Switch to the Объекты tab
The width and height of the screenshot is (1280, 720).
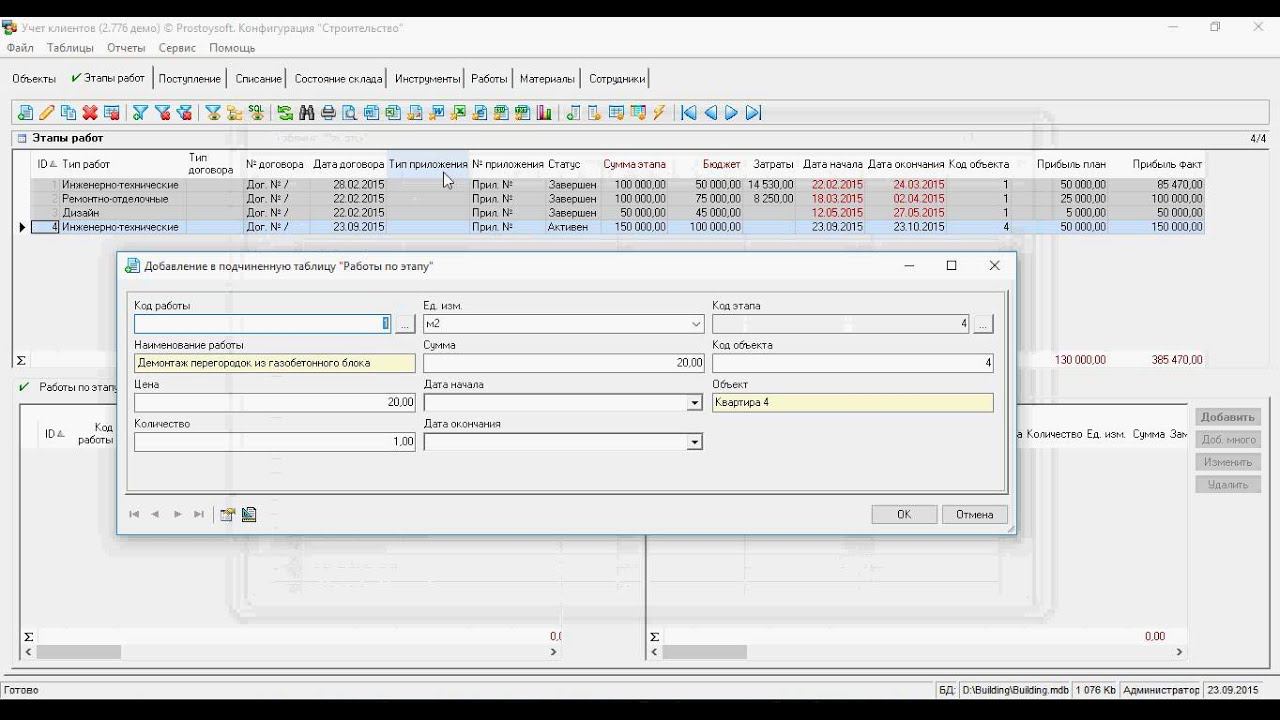coord(34,78)
